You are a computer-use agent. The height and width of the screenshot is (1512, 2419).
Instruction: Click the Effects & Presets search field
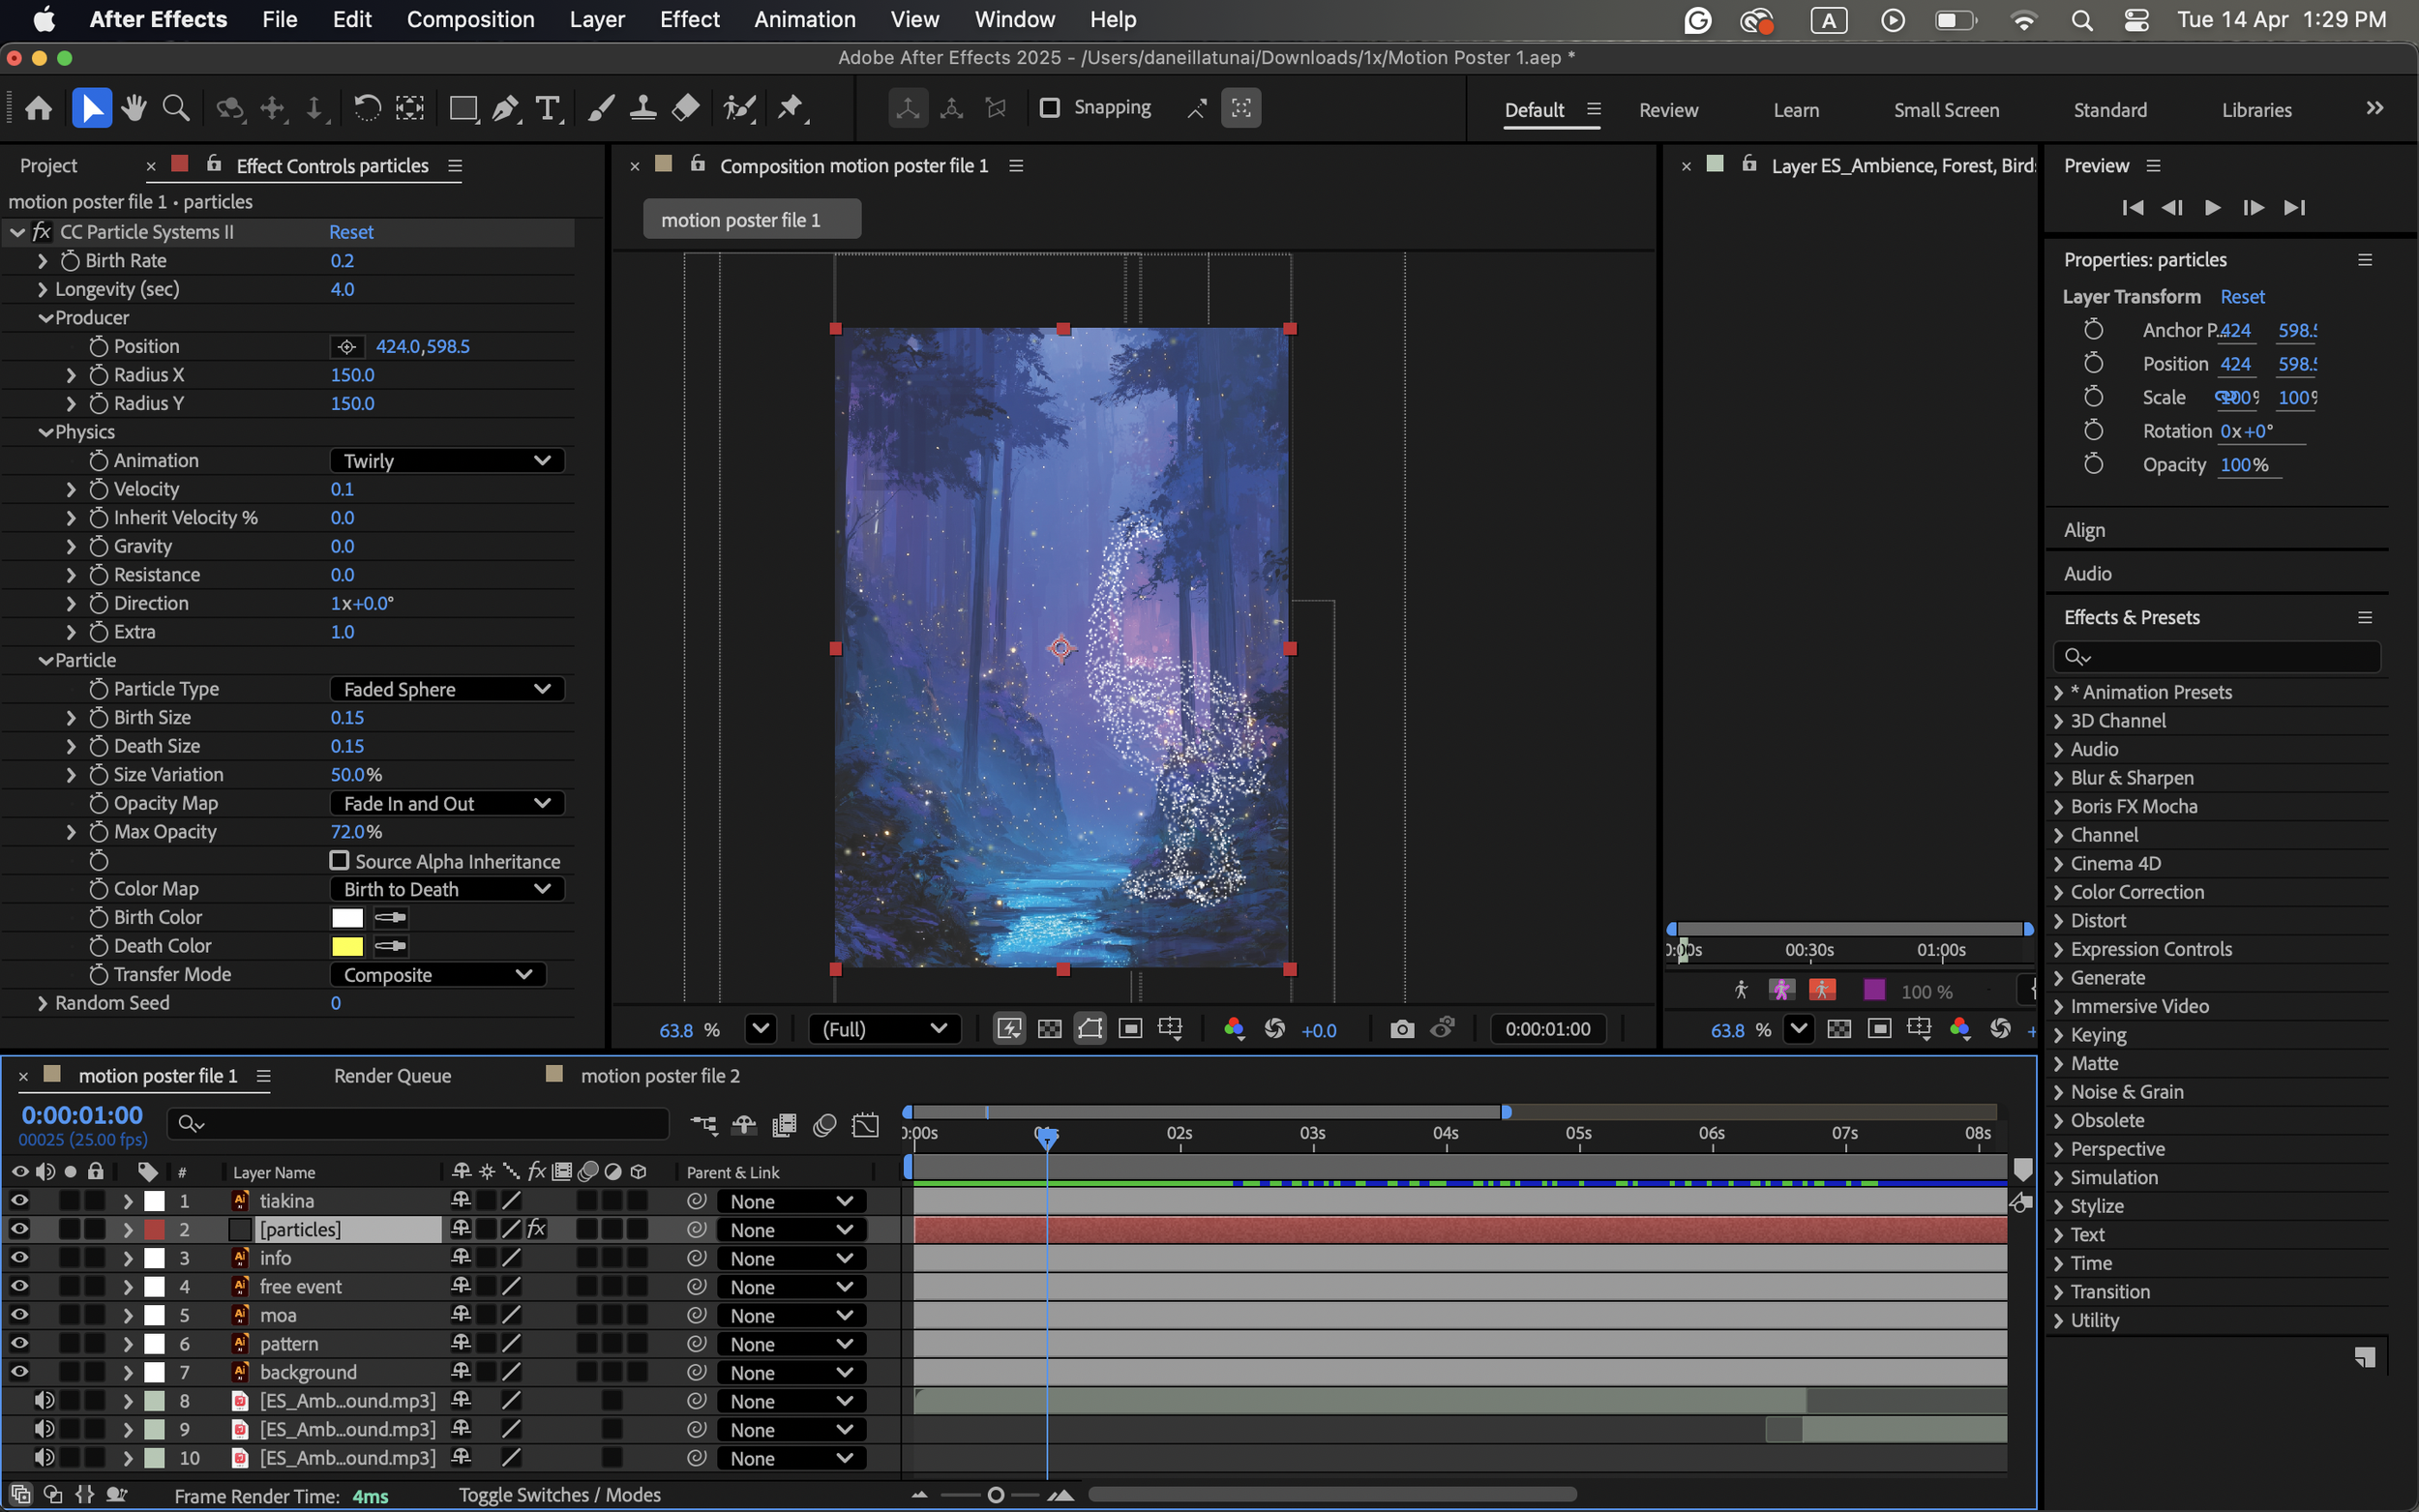pos(2217,657)
